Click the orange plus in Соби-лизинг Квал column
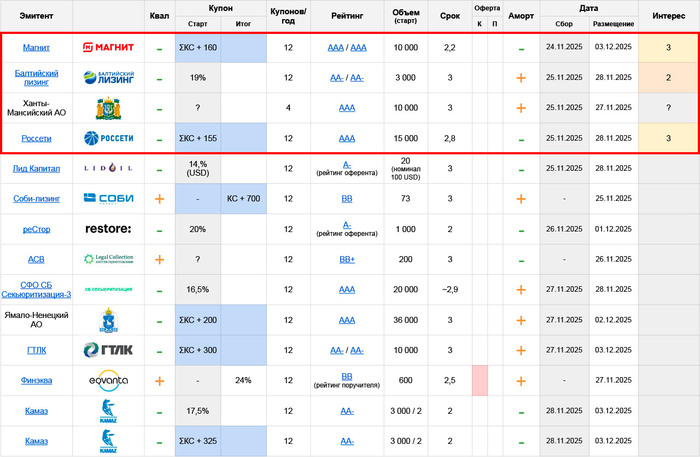The image size is (700, 457). pos(159,199)
